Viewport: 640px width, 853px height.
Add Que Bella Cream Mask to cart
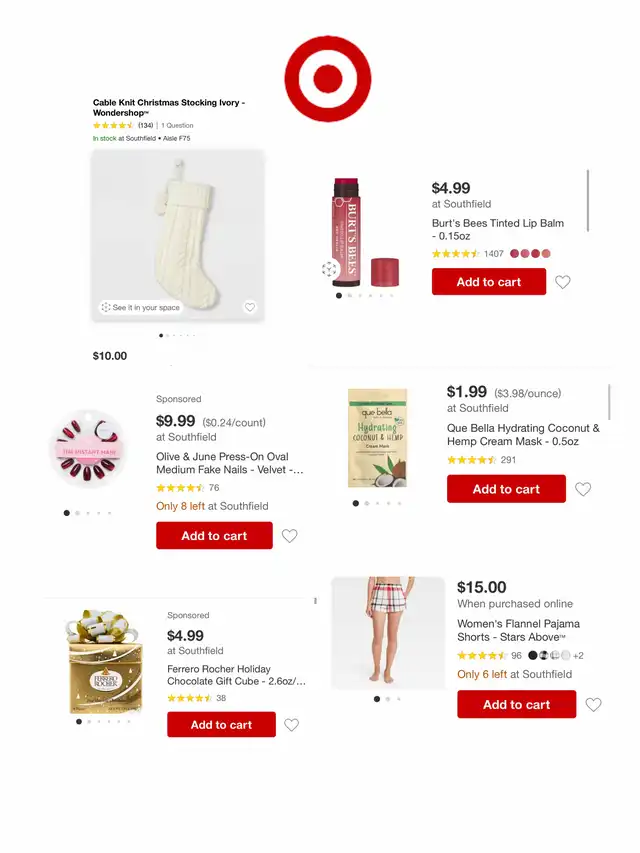point(506,489)
